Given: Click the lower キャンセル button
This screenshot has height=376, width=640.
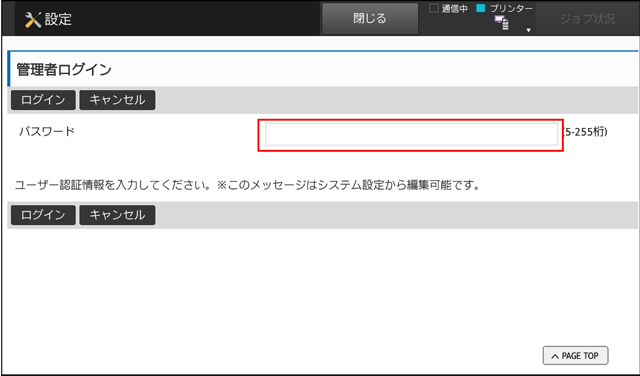Looking at the screenshot, I should [x=117, y=215].
